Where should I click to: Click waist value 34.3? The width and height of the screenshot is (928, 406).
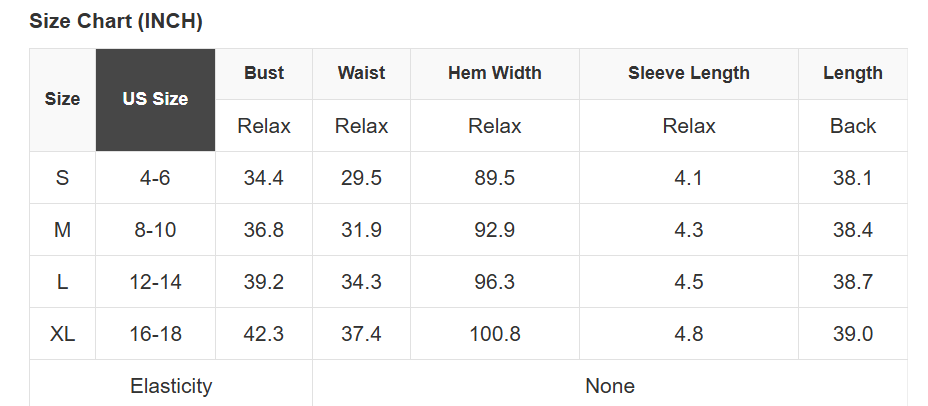[361, 282]
